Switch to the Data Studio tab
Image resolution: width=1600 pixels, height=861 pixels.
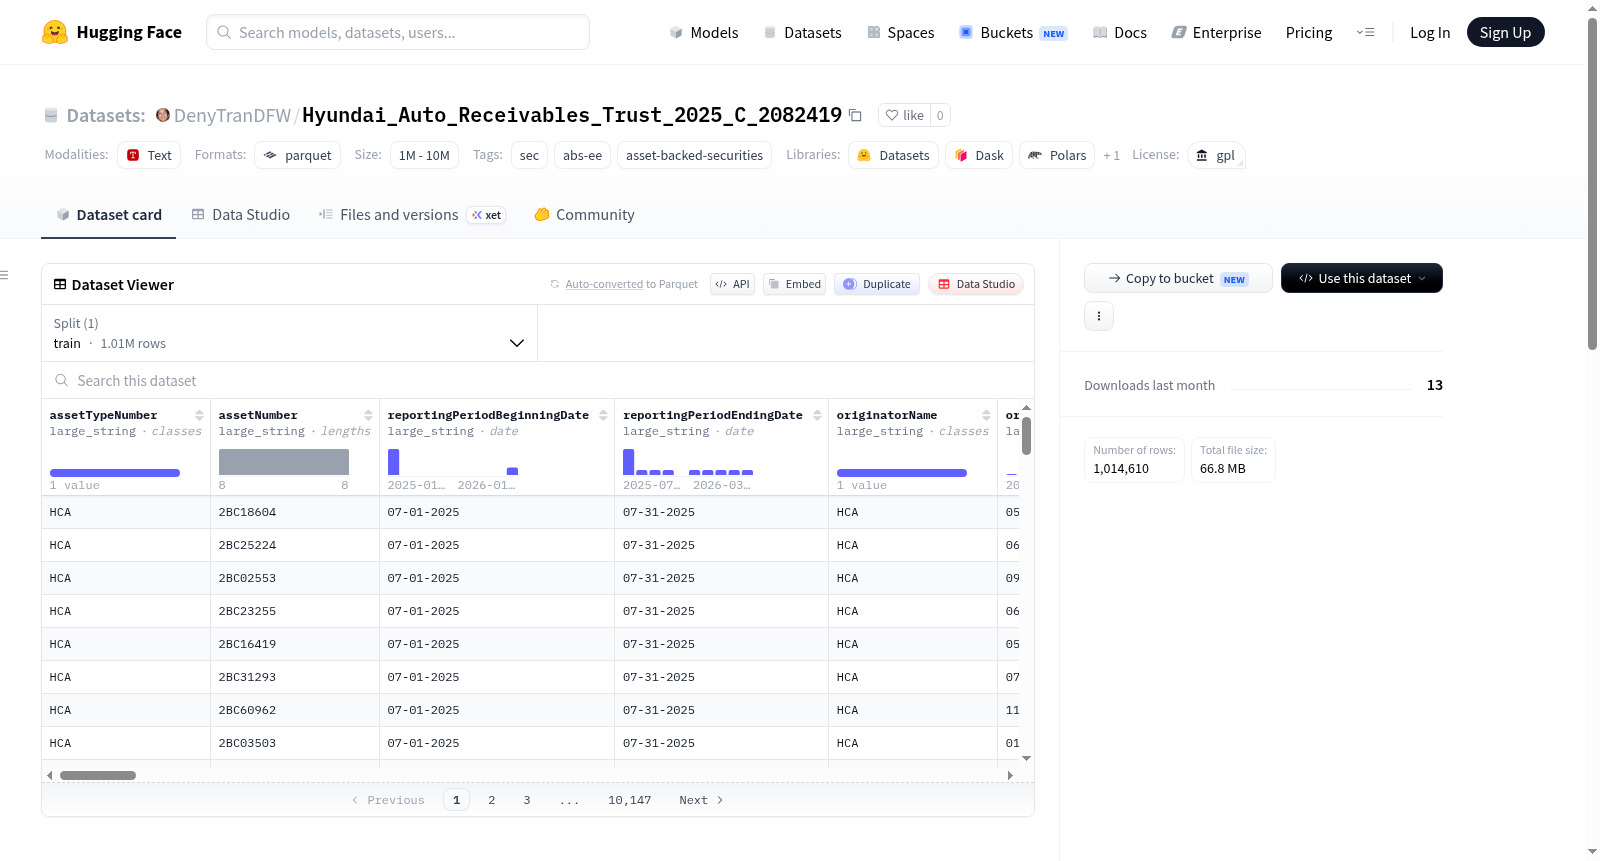click(x=241, y=215)
